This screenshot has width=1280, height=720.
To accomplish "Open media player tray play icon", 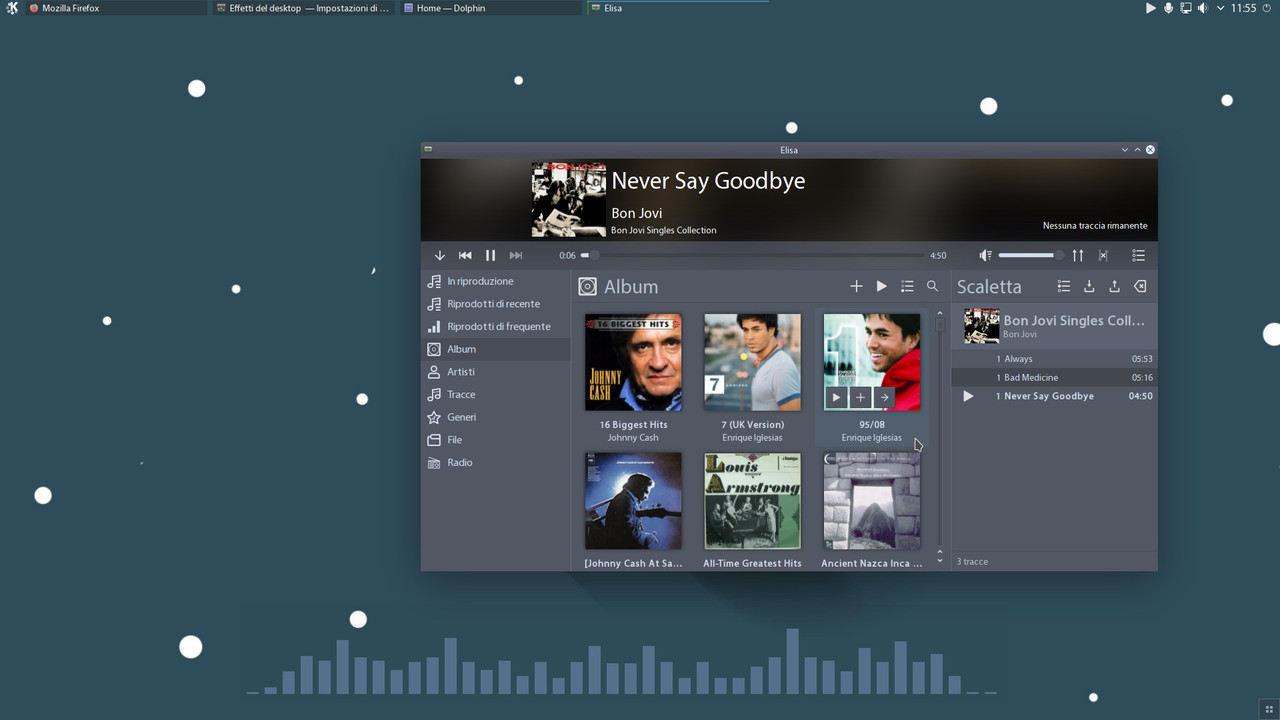I will [x=1150, y=8].
